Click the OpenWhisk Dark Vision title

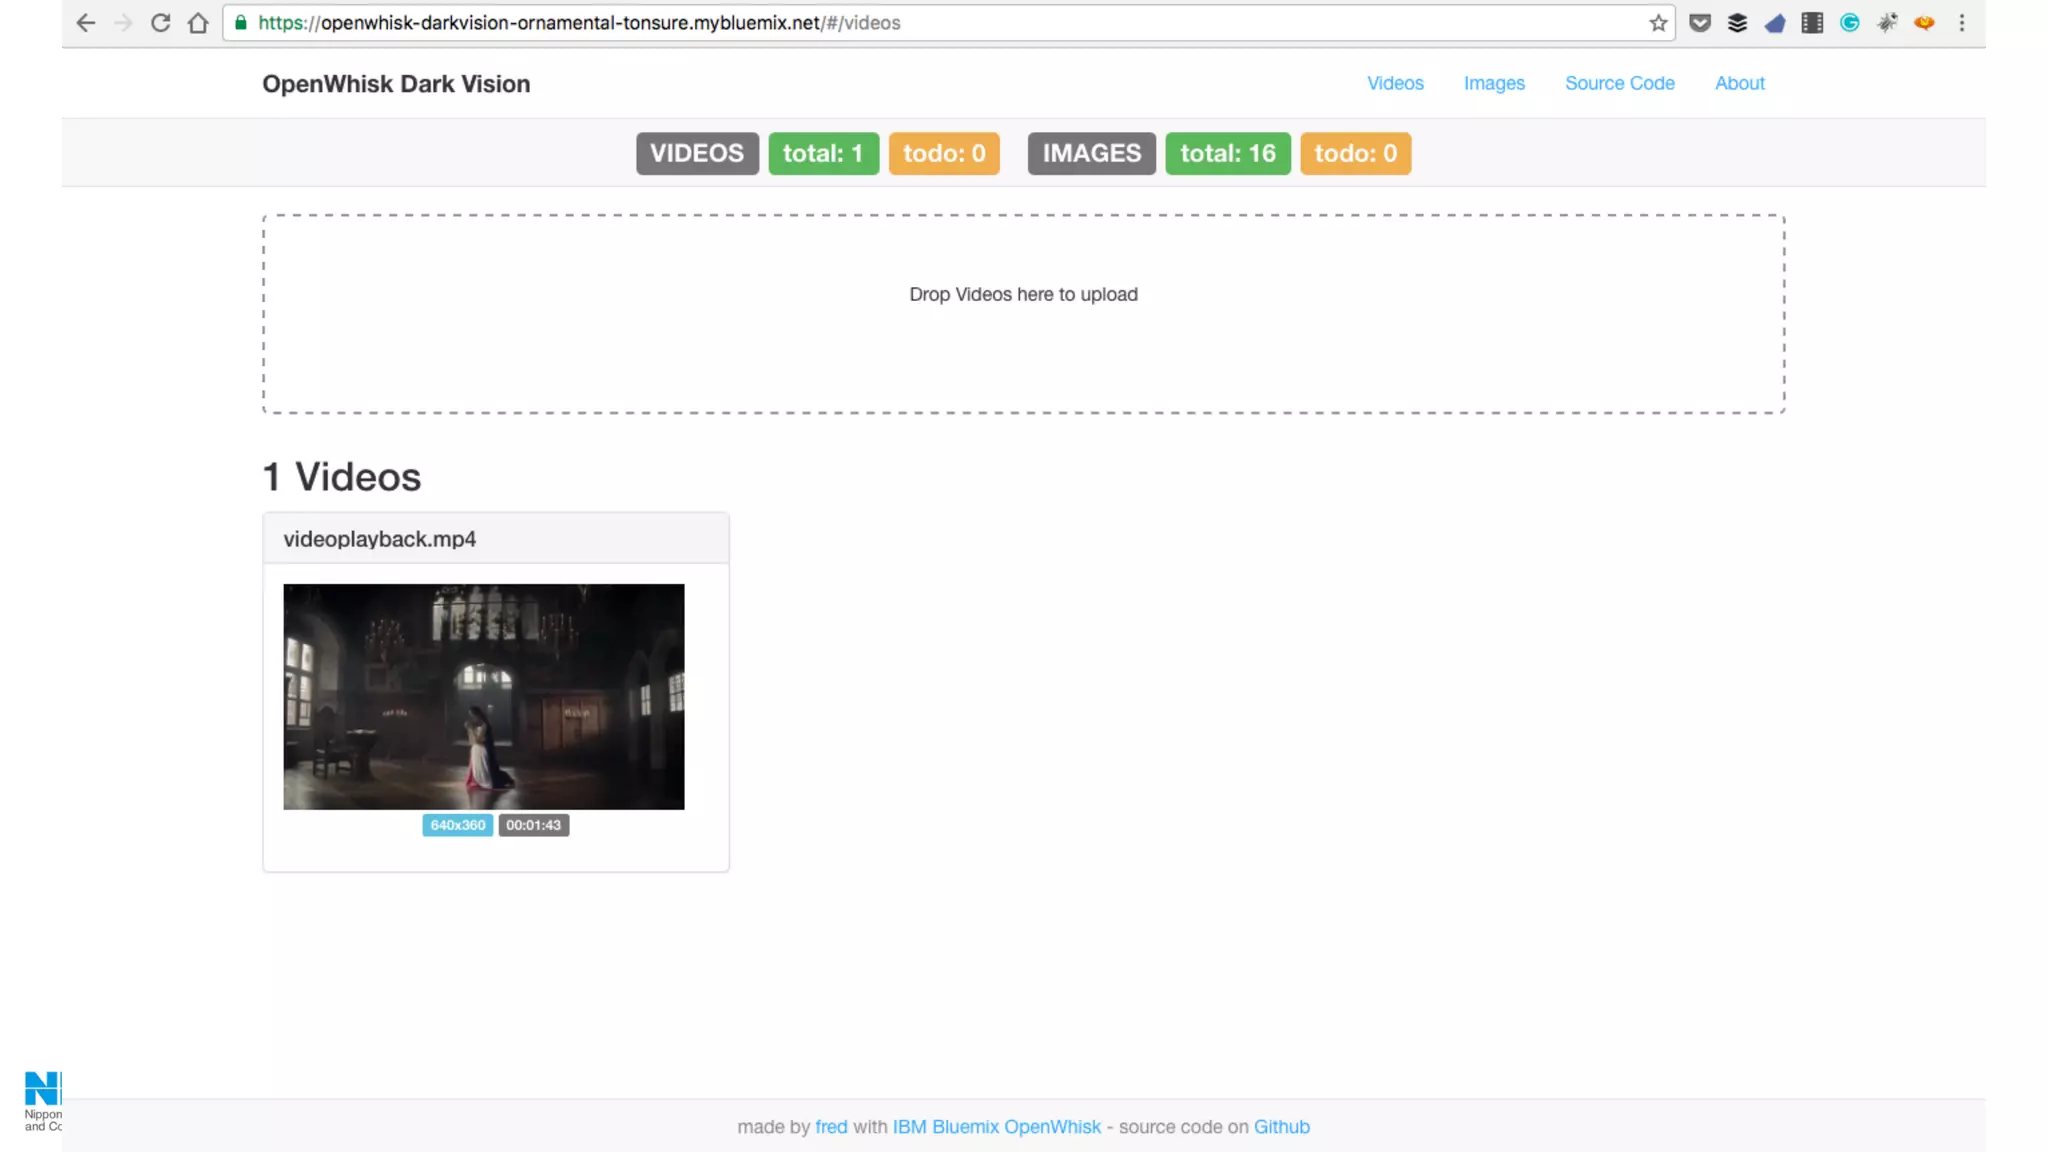coord(396,84)
